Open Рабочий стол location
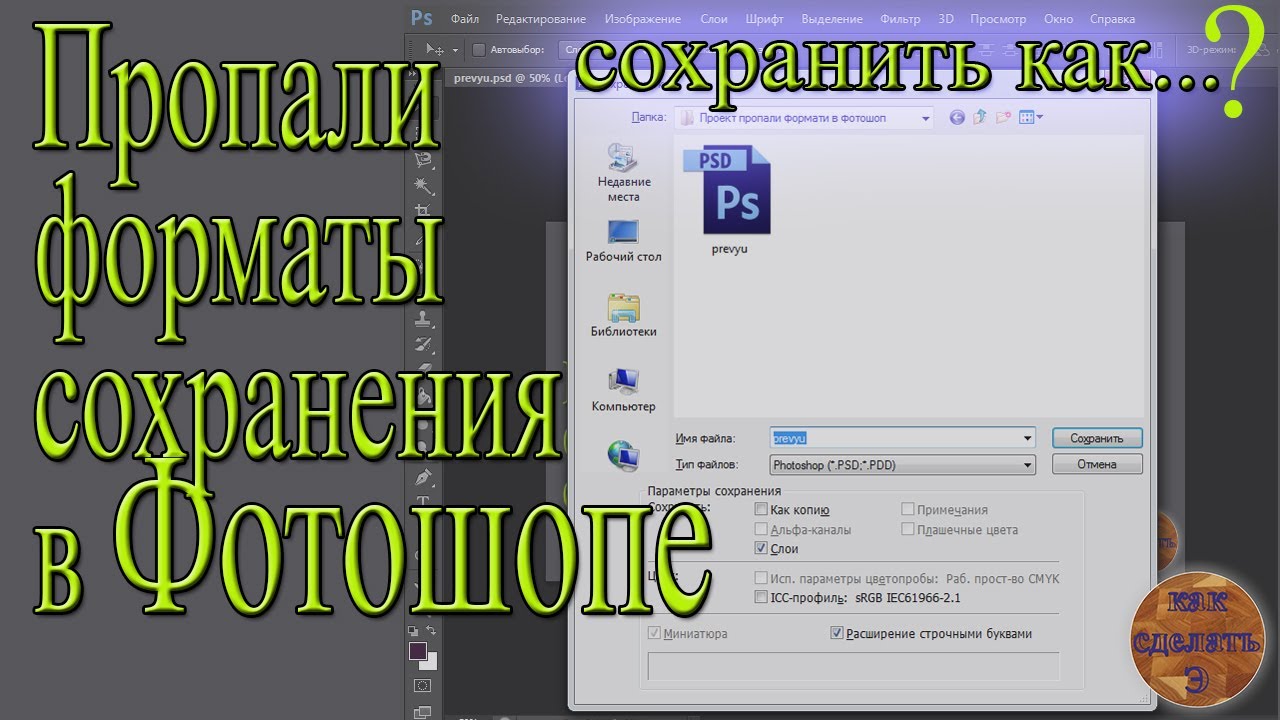Image resolution: width=1280 pixels, height=720 pixels. click(624, 240)
